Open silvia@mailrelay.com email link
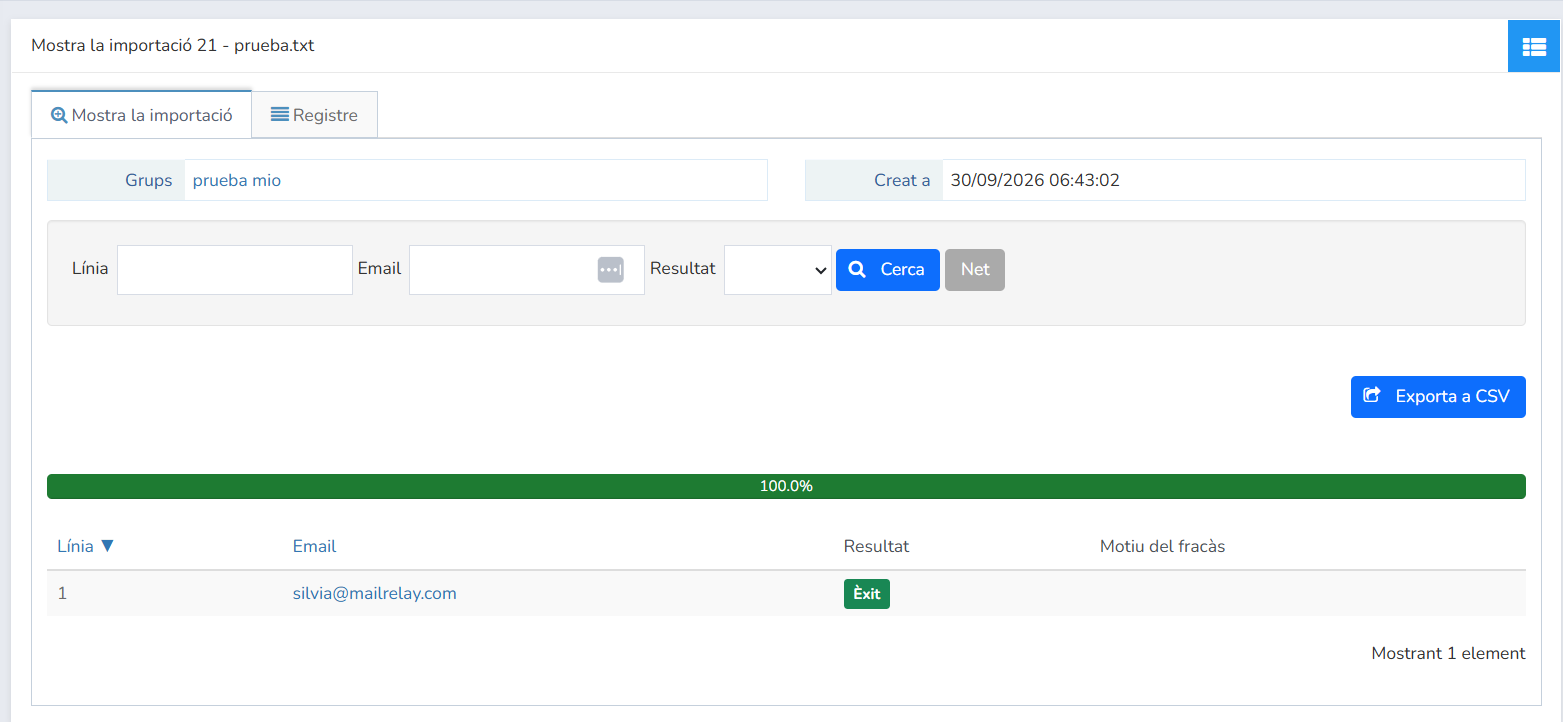 tap(375, 594)
